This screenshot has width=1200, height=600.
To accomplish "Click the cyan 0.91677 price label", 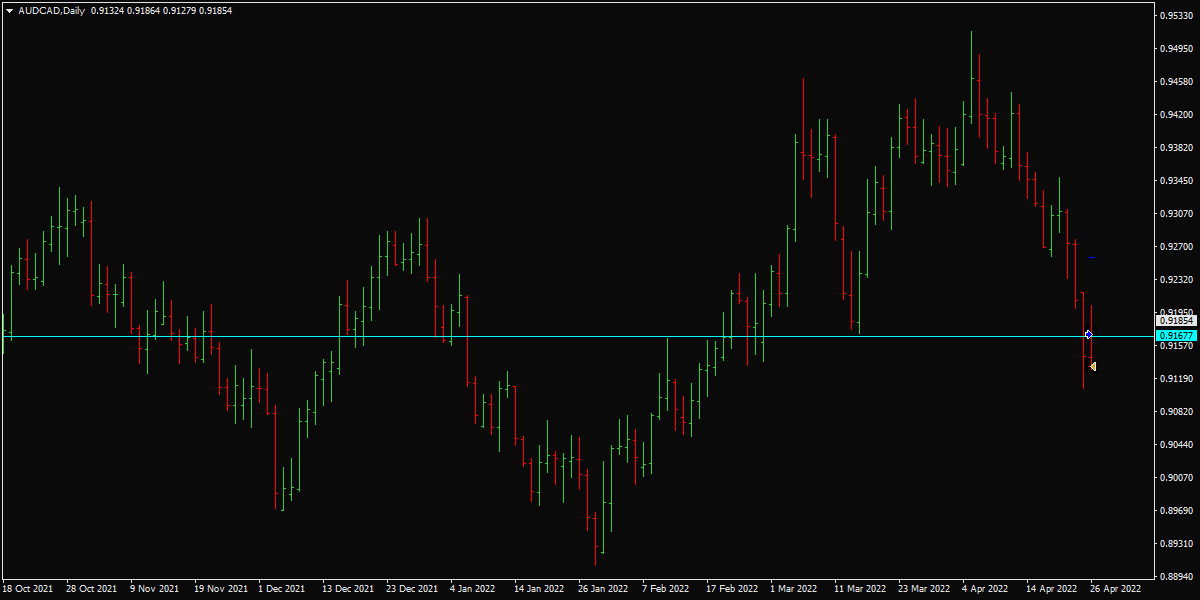I will point(1175,336).
